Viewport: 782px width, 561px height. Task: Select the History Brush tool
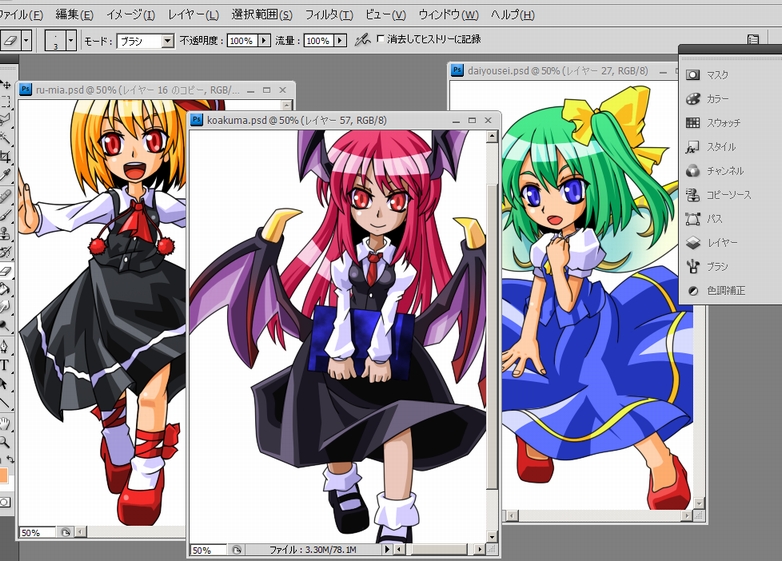coord(5,251)
